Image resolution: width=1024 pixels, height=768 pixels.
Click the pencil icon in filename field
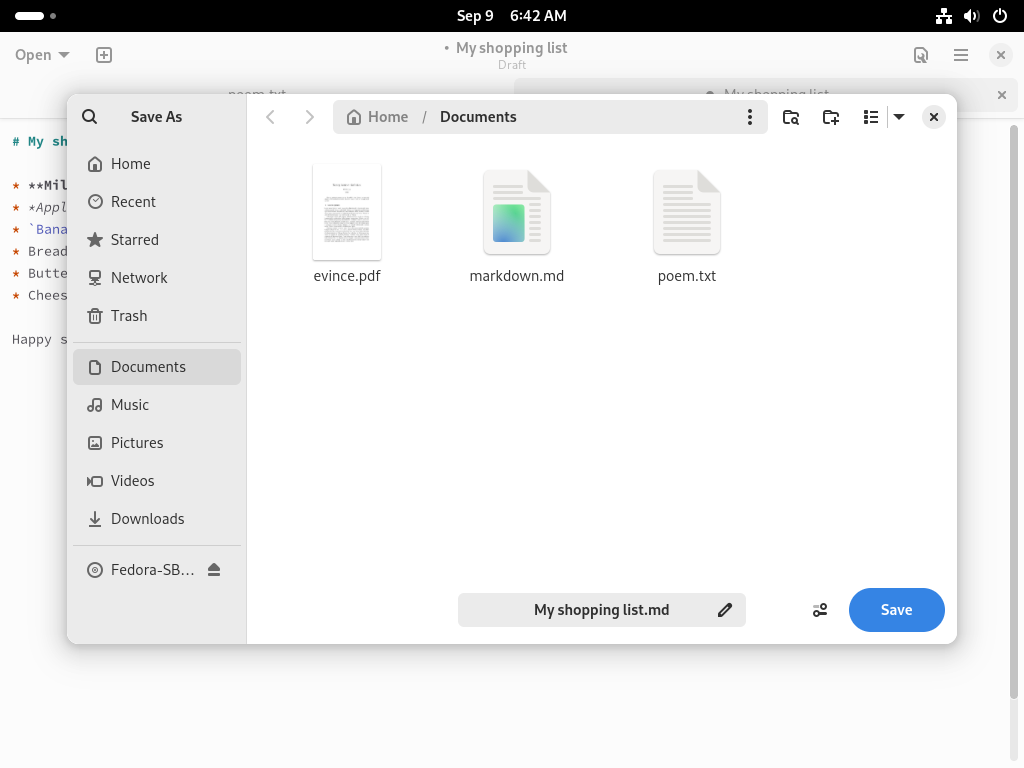click(725, 610)
